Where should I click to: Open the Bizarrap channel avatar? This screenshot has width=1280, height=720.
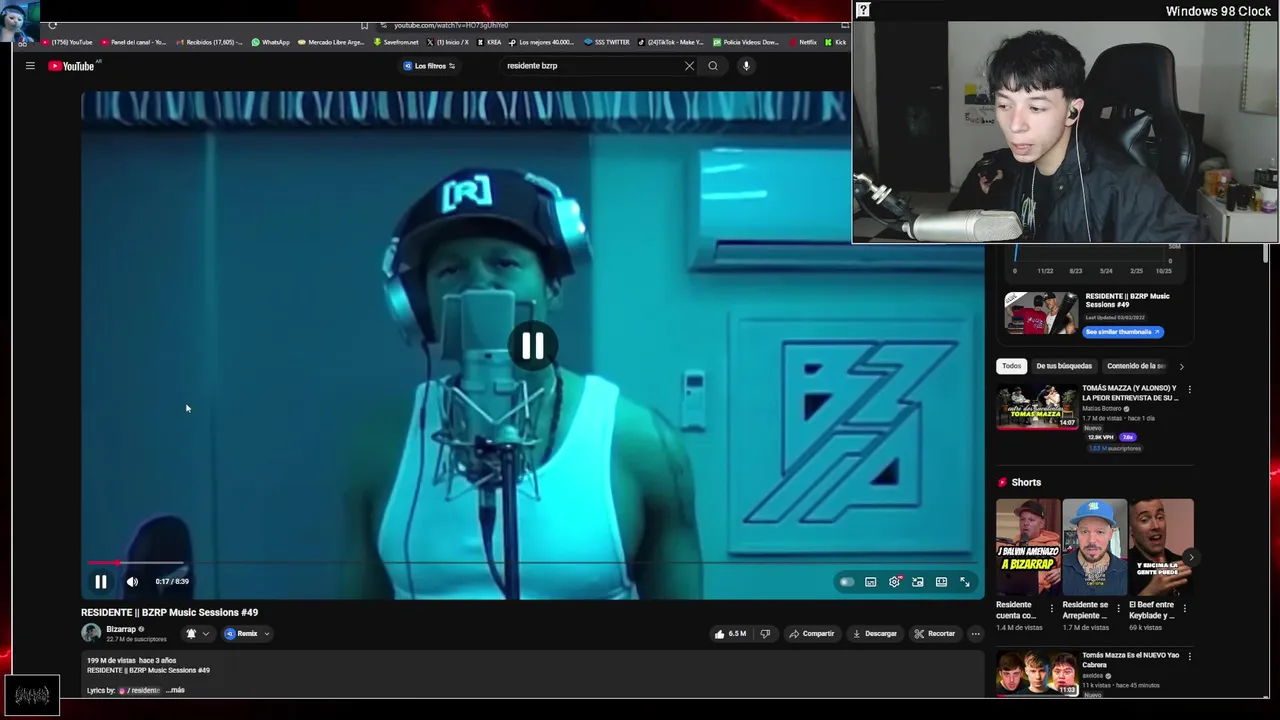91,633
